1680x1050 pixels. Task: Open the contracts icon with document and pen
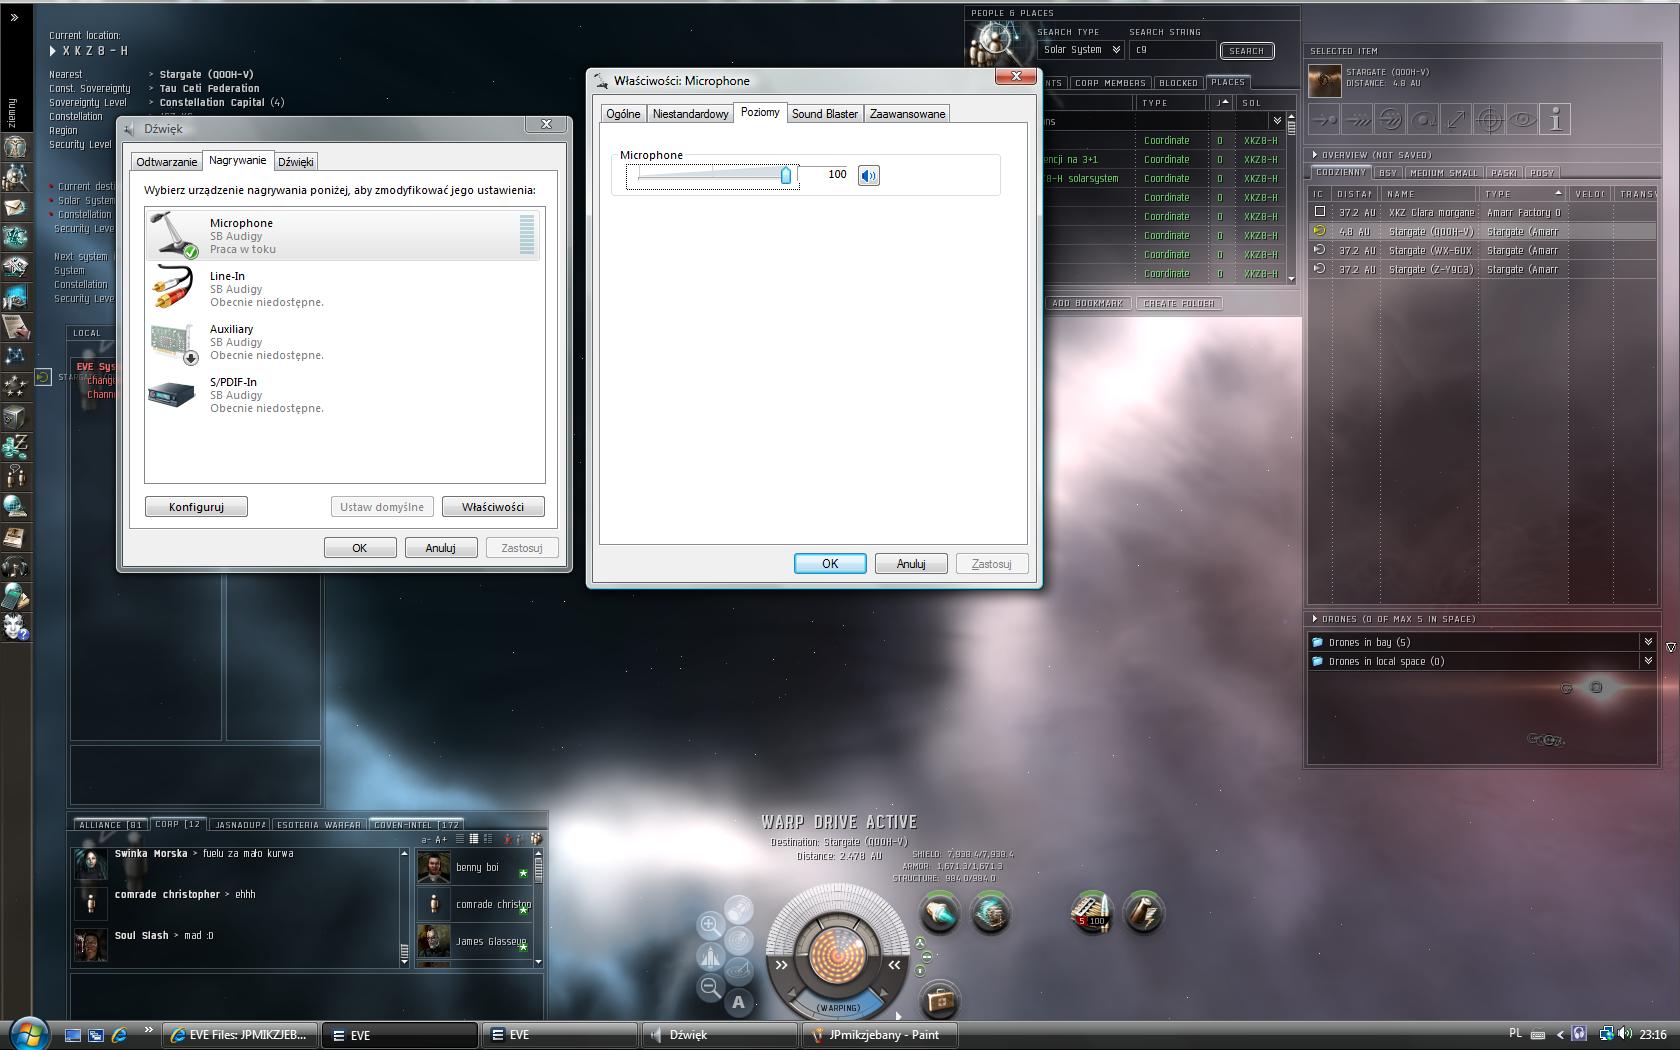pyautogui.click(x=15, y=327)
